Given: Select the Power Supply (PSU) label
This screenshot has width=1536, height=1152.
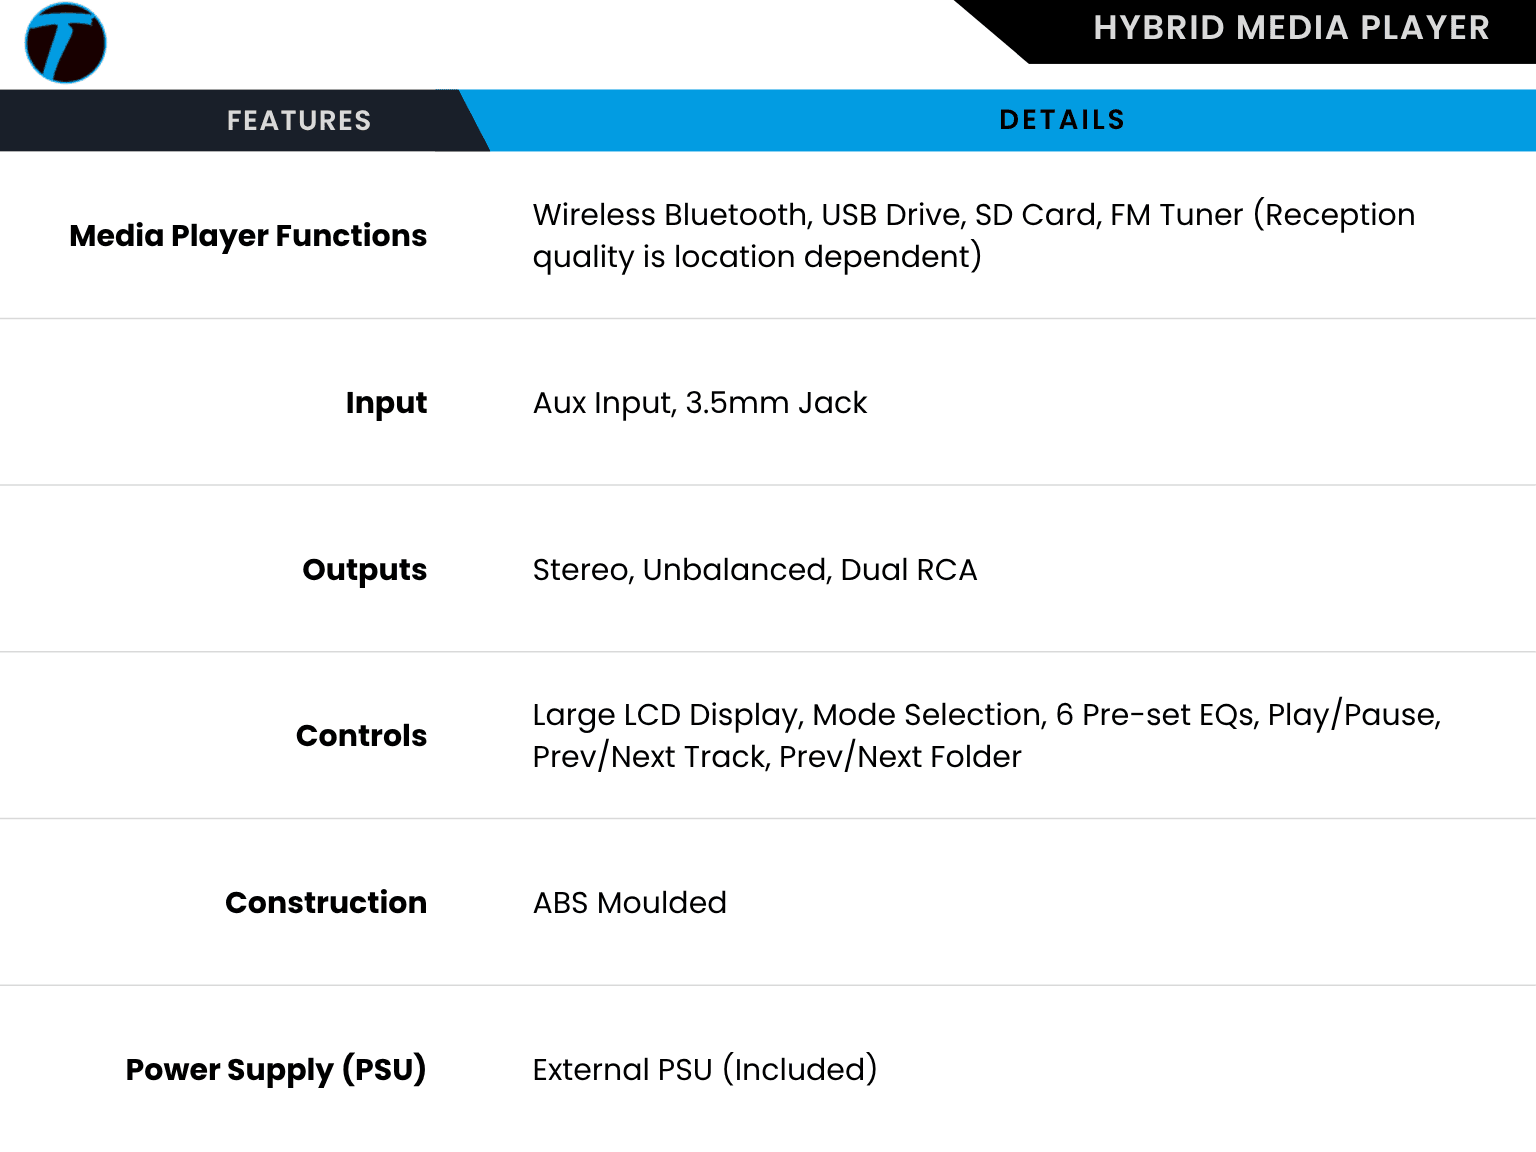Looking at the screenshot, I should (275, 1070).
